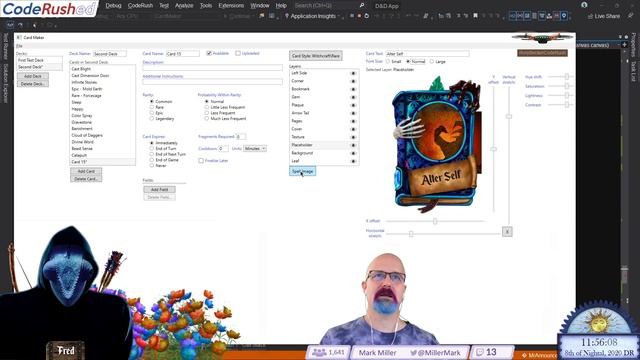640x360 pixels.
Task: Click the X offset slider
Action: tap(435, 221)
